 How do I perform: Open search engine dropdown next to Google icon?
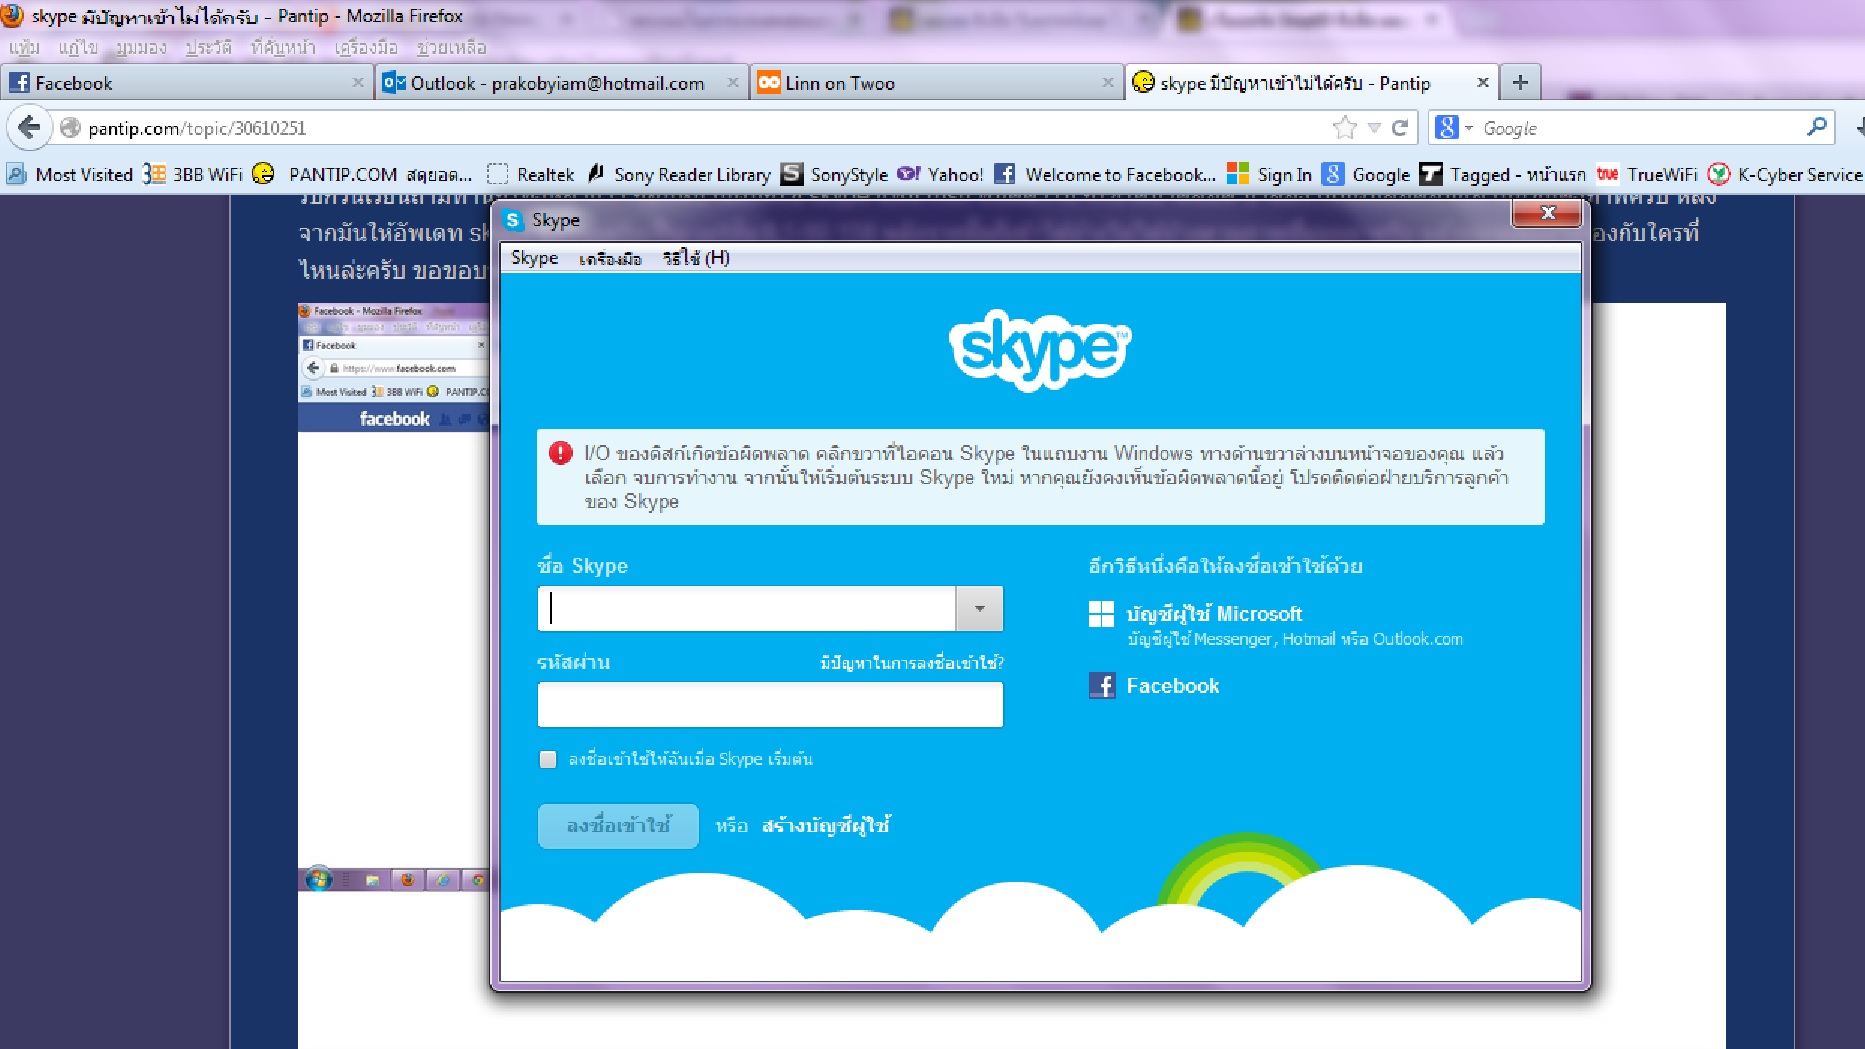1469,128
